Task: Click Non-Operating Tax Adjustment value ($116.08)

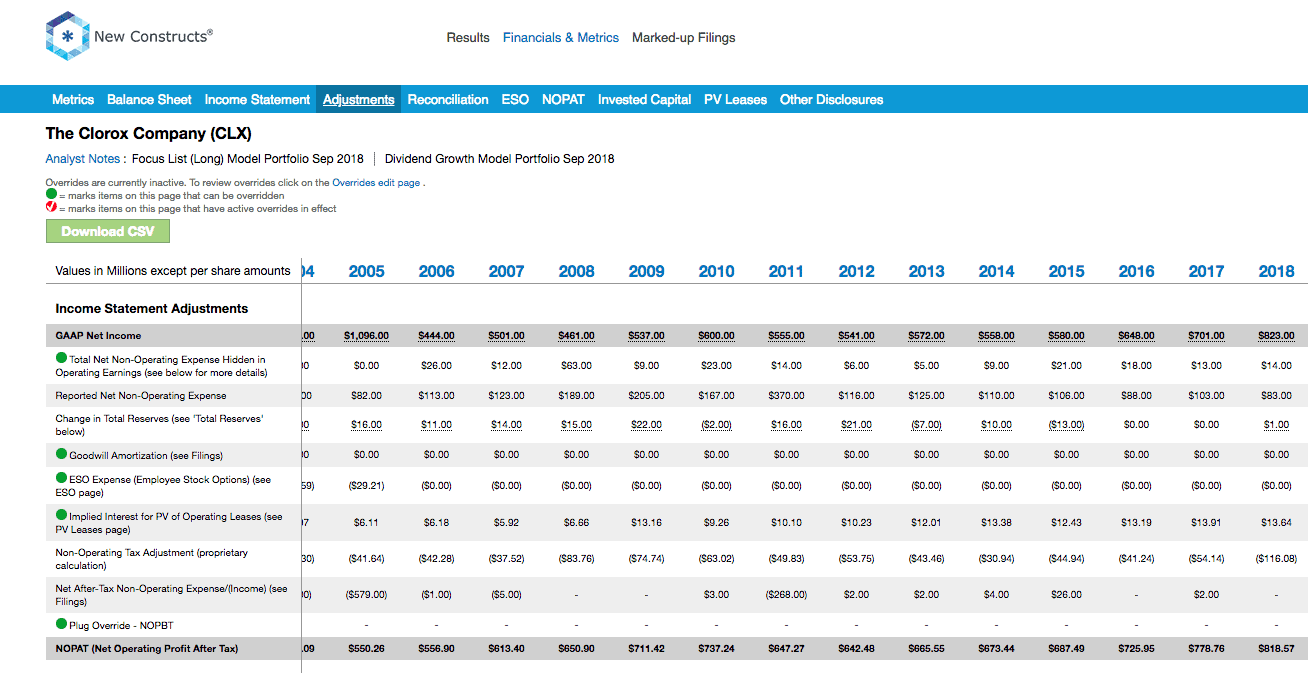Action: point(1276,559)
